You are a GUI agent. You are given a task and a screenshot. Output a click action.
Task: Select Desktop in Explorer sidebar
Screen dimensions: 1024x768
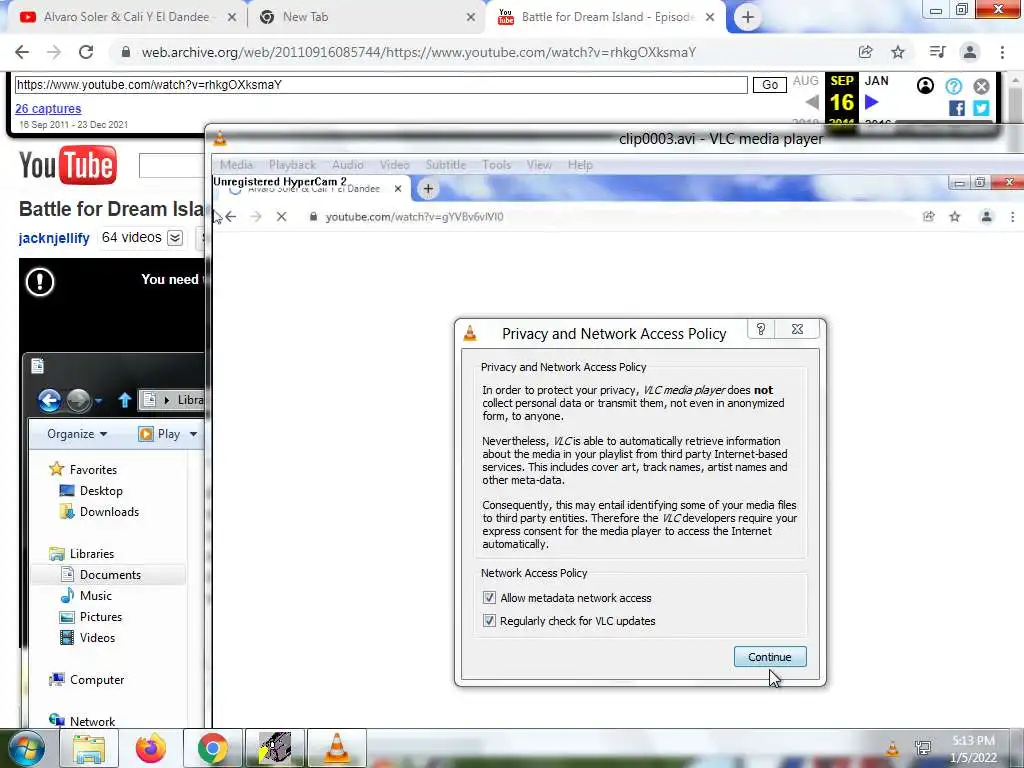coord(101,490)
